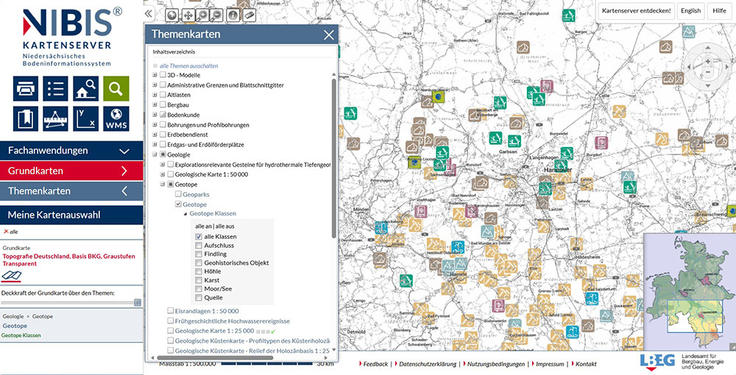Screen dimensions: 736x375
Task: Click the eraser tool in map toolbar
Action: (x=248, y=15)
